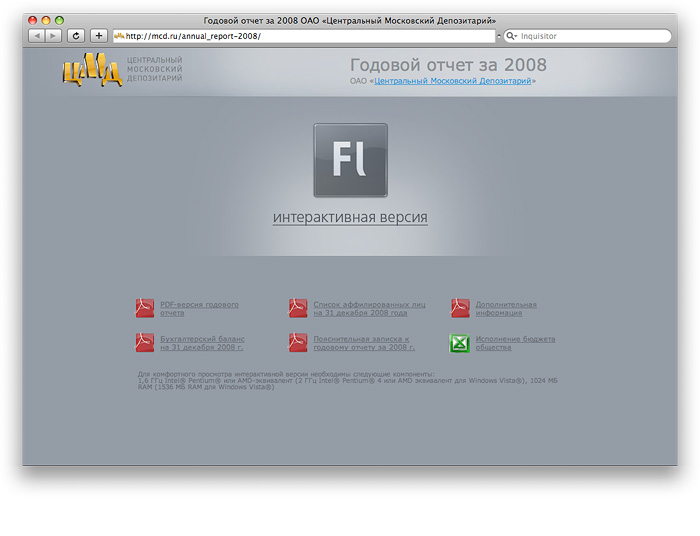
Task: Open PDF-версия годового отчета link
Action: tap(199, 308)
